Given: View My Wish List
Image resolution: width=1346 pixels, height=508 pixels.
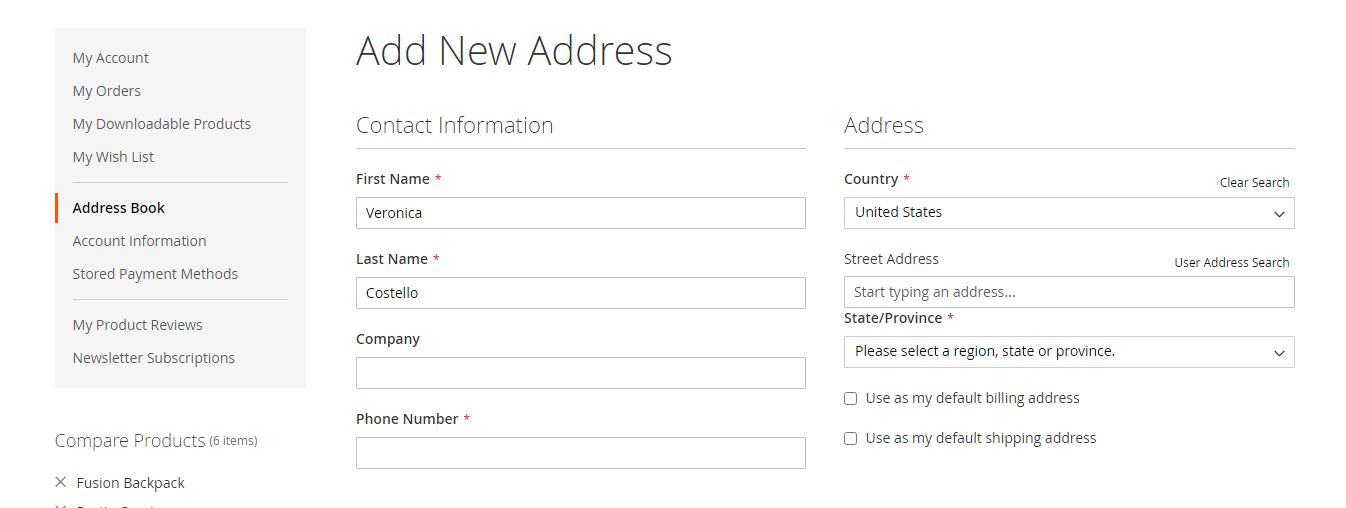Looking at the screenshot, I should [113, 157].
